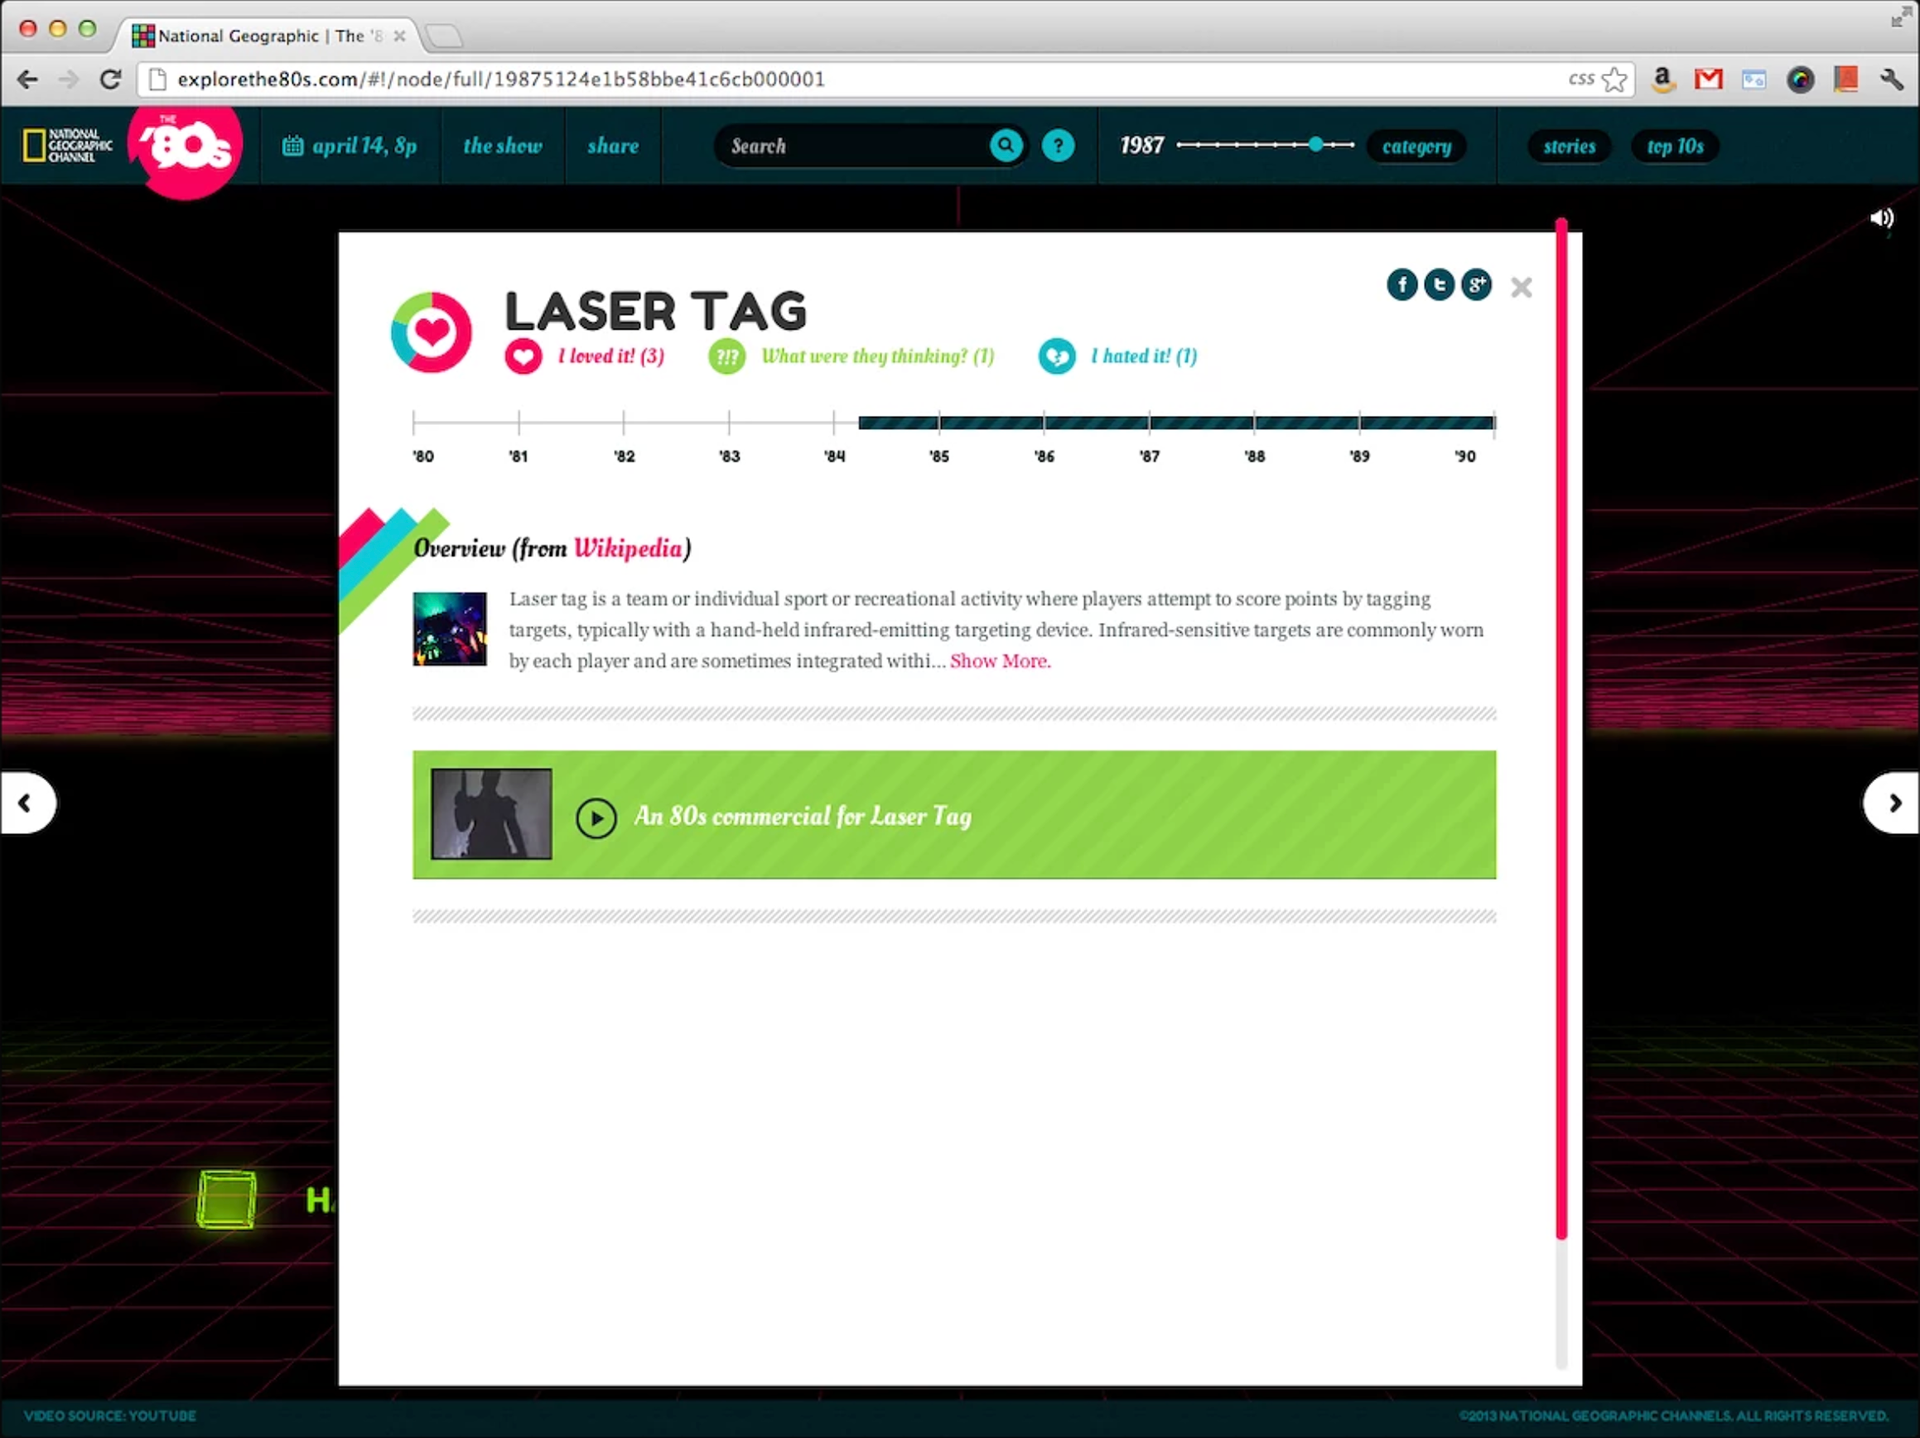Screen dimensions: 1920x1438
Task: Click the browser back button
Action: tap(28, 79)
